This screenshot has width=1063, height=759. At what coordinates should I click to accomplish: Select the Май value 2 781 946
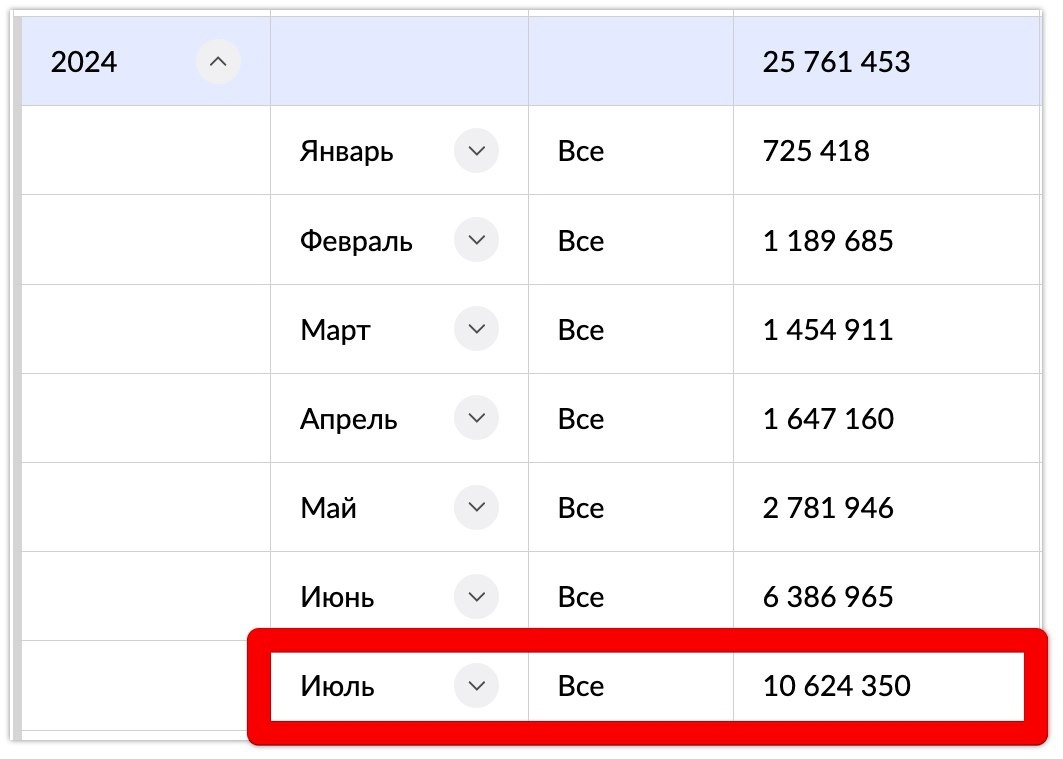point(828,508)
